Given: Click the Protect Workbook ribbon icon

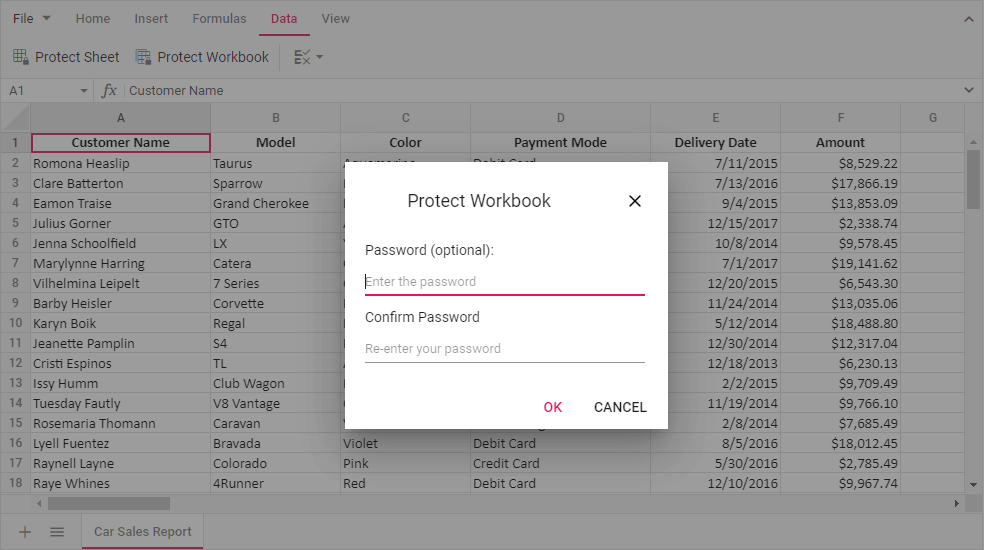Looking at the screenshot, I should tap(143, 57).
